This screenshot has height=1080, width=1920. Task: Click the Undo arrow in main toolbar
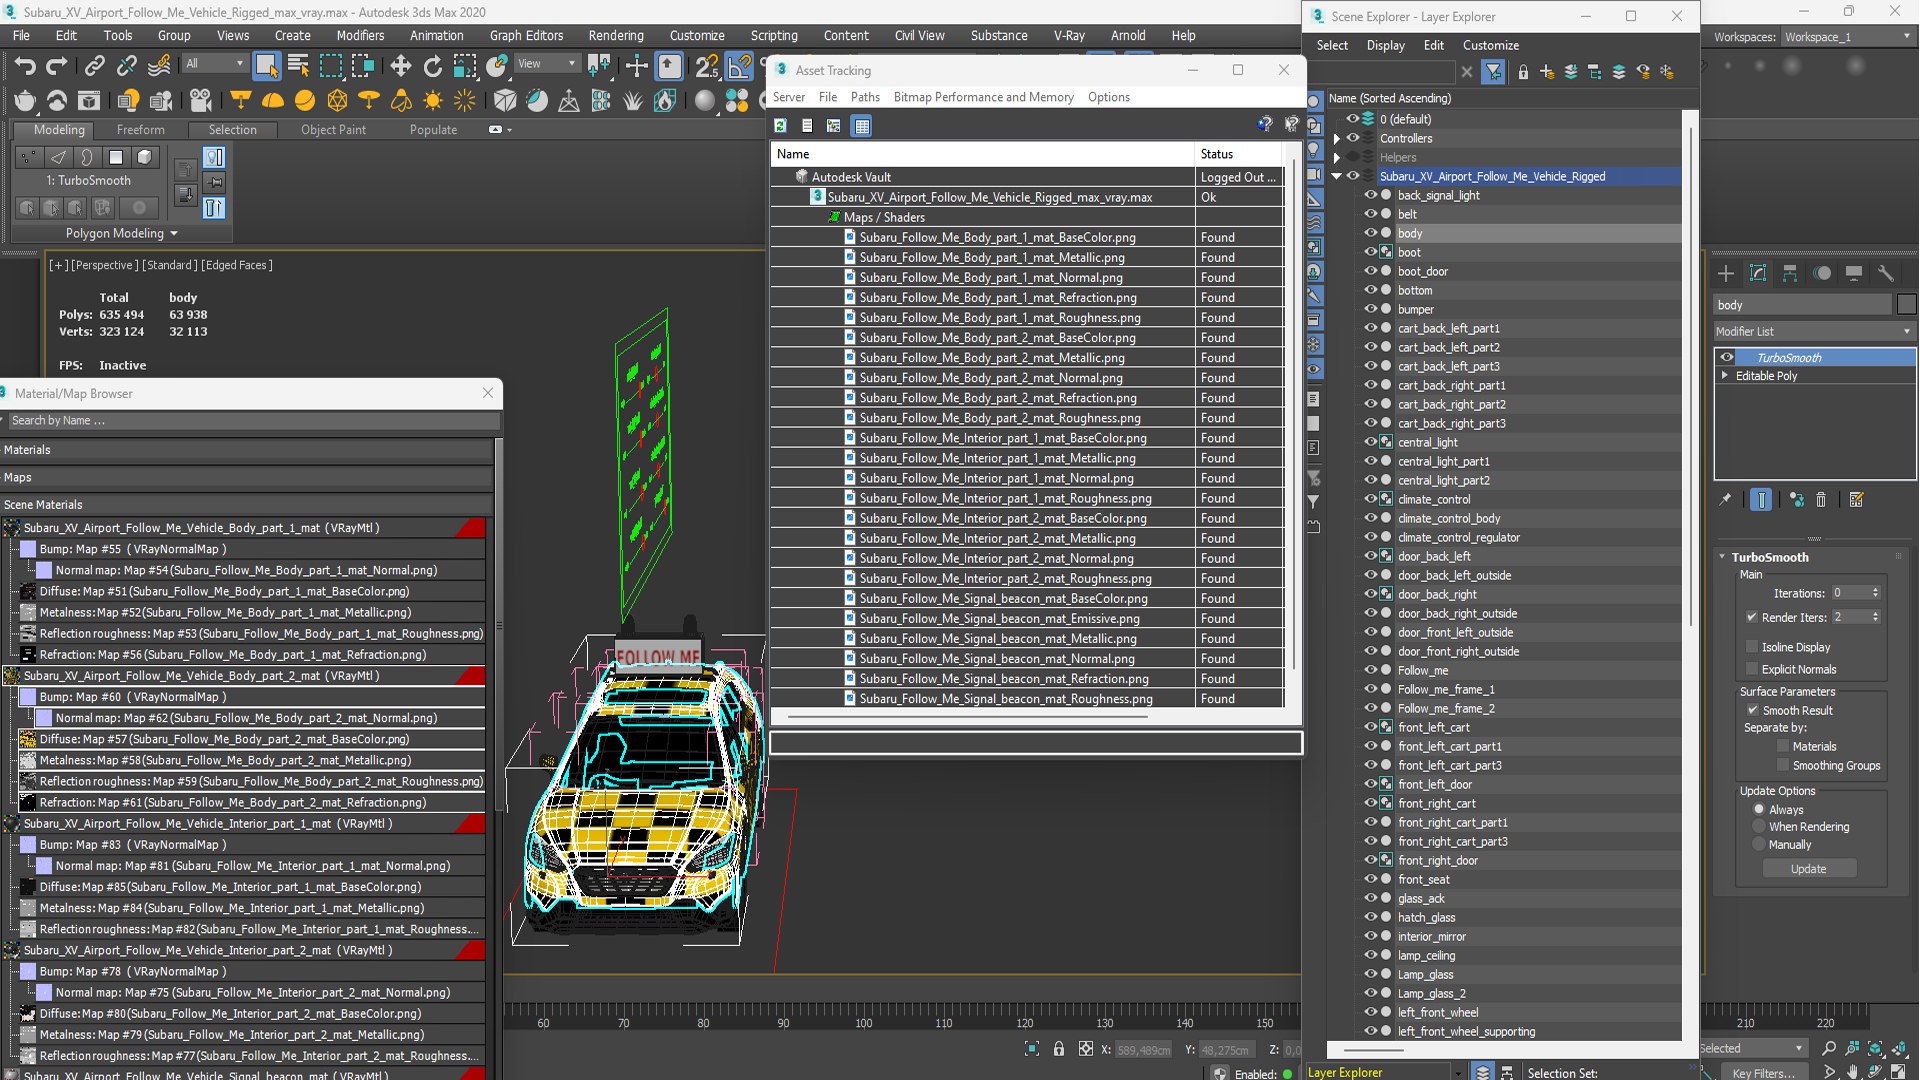click(25, 66)
